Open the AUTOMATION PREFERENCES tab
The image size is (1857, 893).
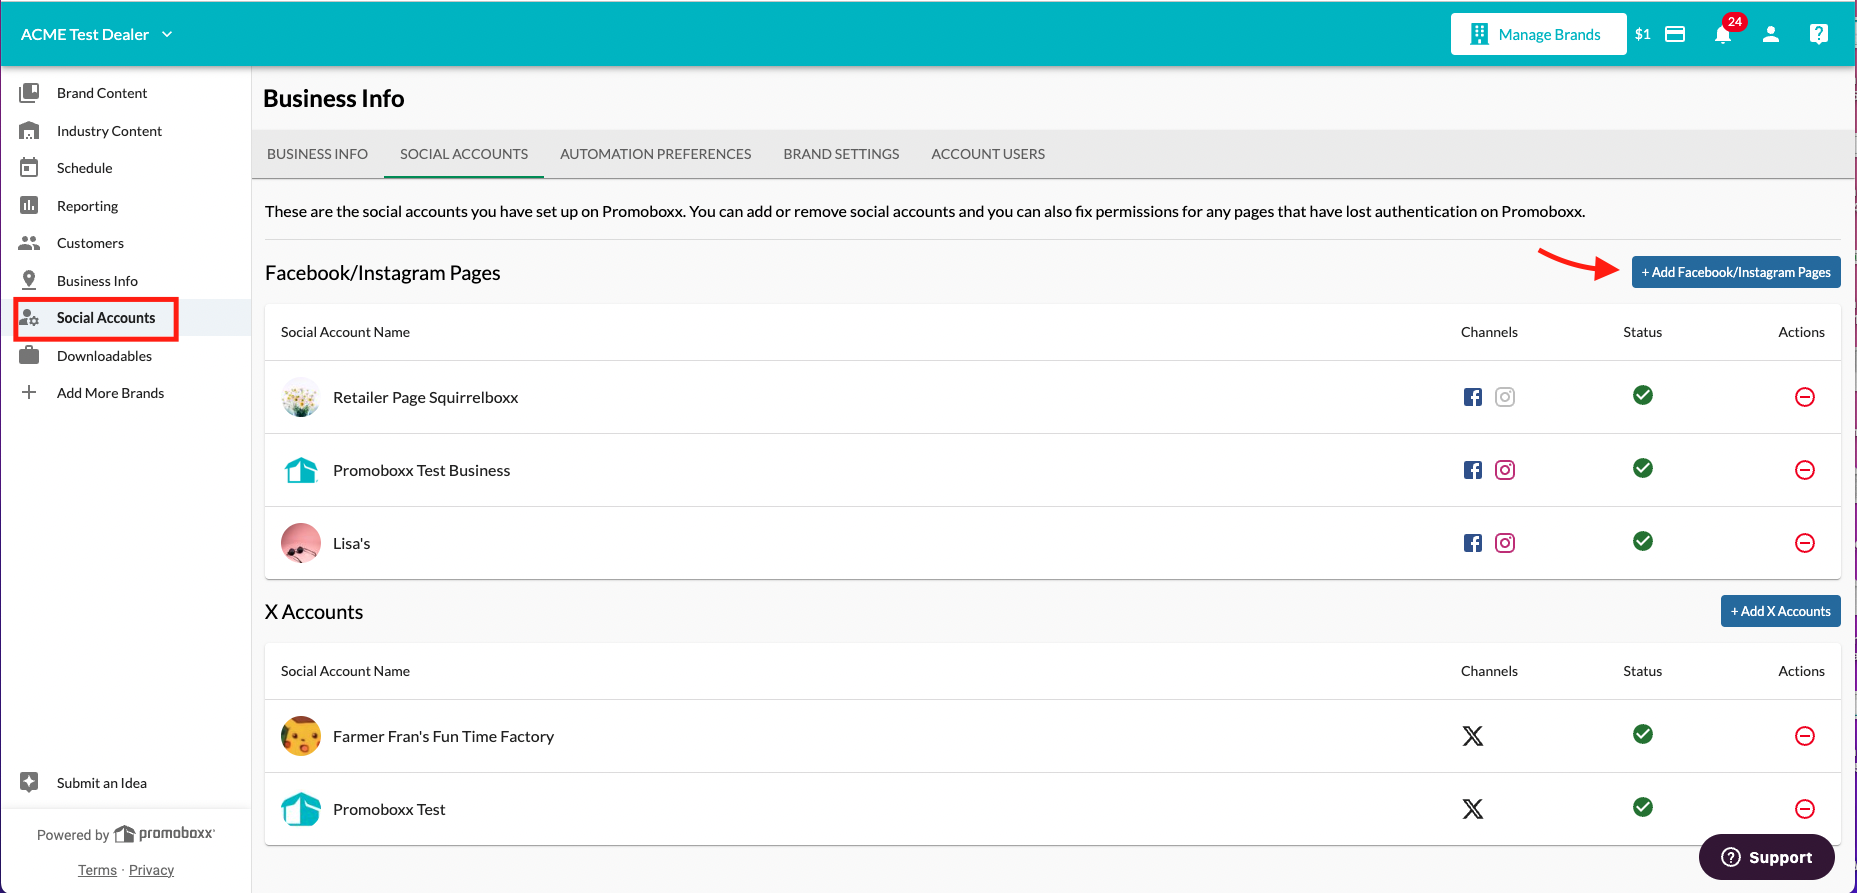[656, 154]
